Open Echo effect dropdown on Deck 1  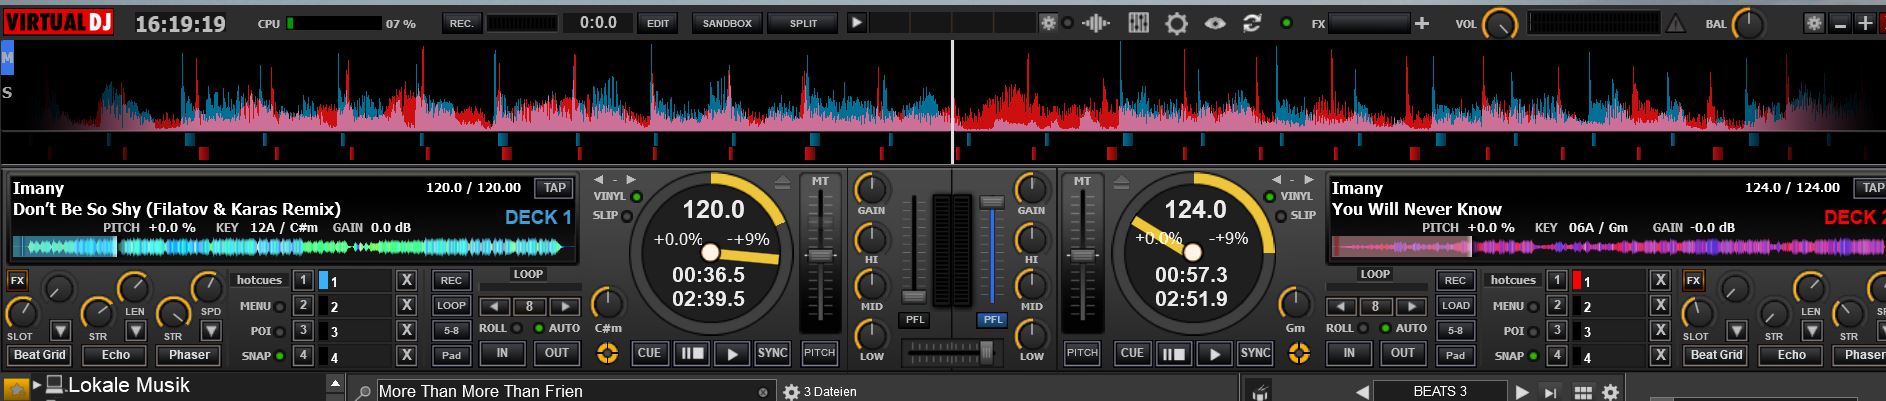pyautogui.click(x=136, y=330)
